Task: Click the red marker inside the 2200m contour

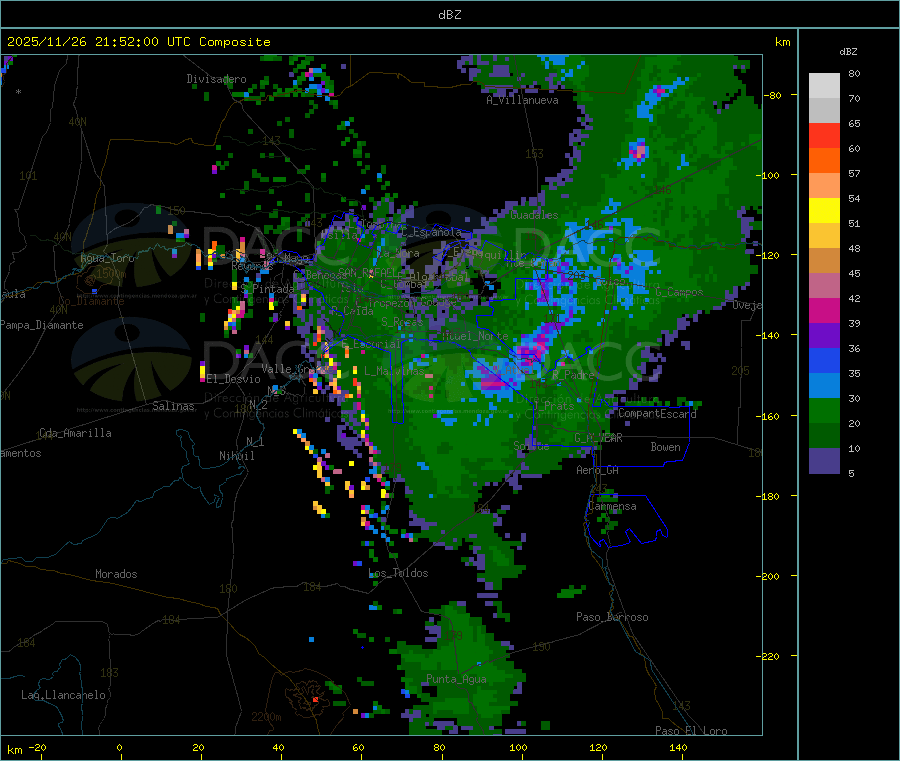Action: click(x=315, y=699)
